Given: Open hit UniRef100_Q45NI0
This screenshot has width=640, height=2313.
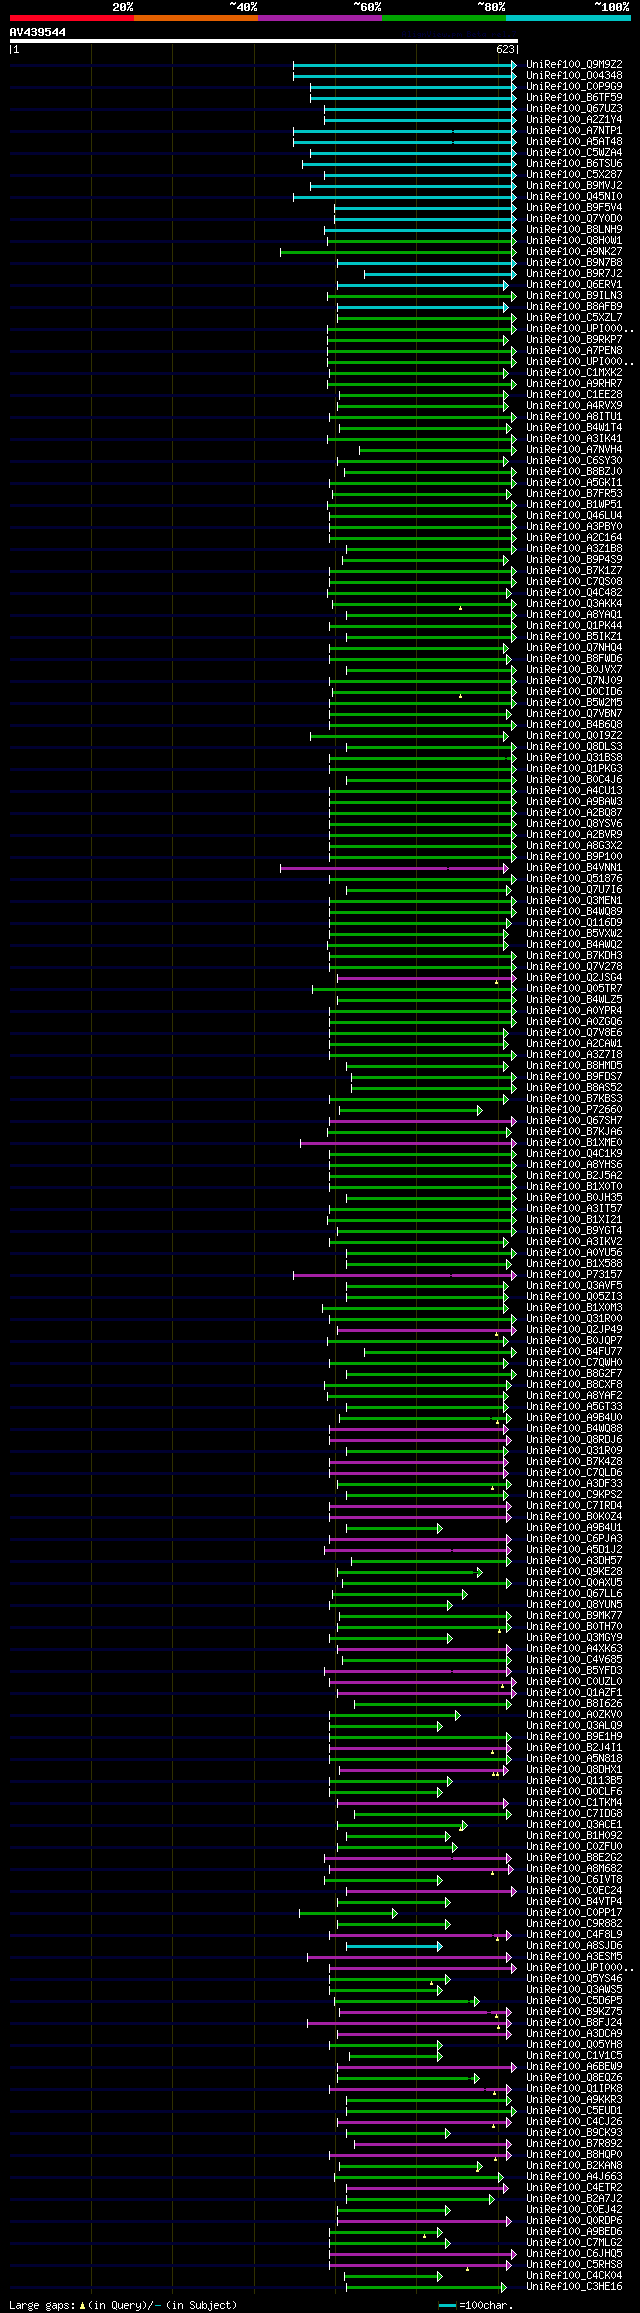Looking at the screenshot, I should pyautogui.click(x=574, y=197).
